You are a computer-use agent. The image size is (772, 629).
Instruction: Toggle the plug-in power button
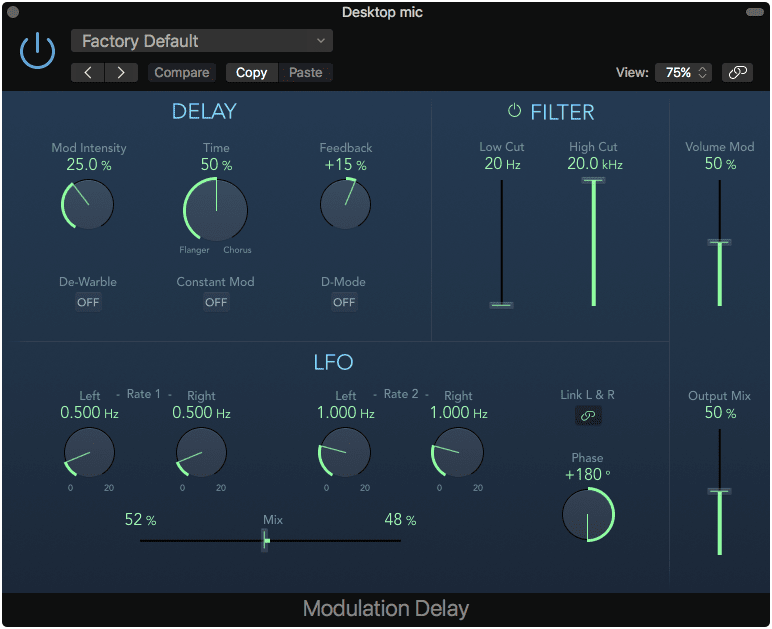pyautogui.click(x=37, y=51)
